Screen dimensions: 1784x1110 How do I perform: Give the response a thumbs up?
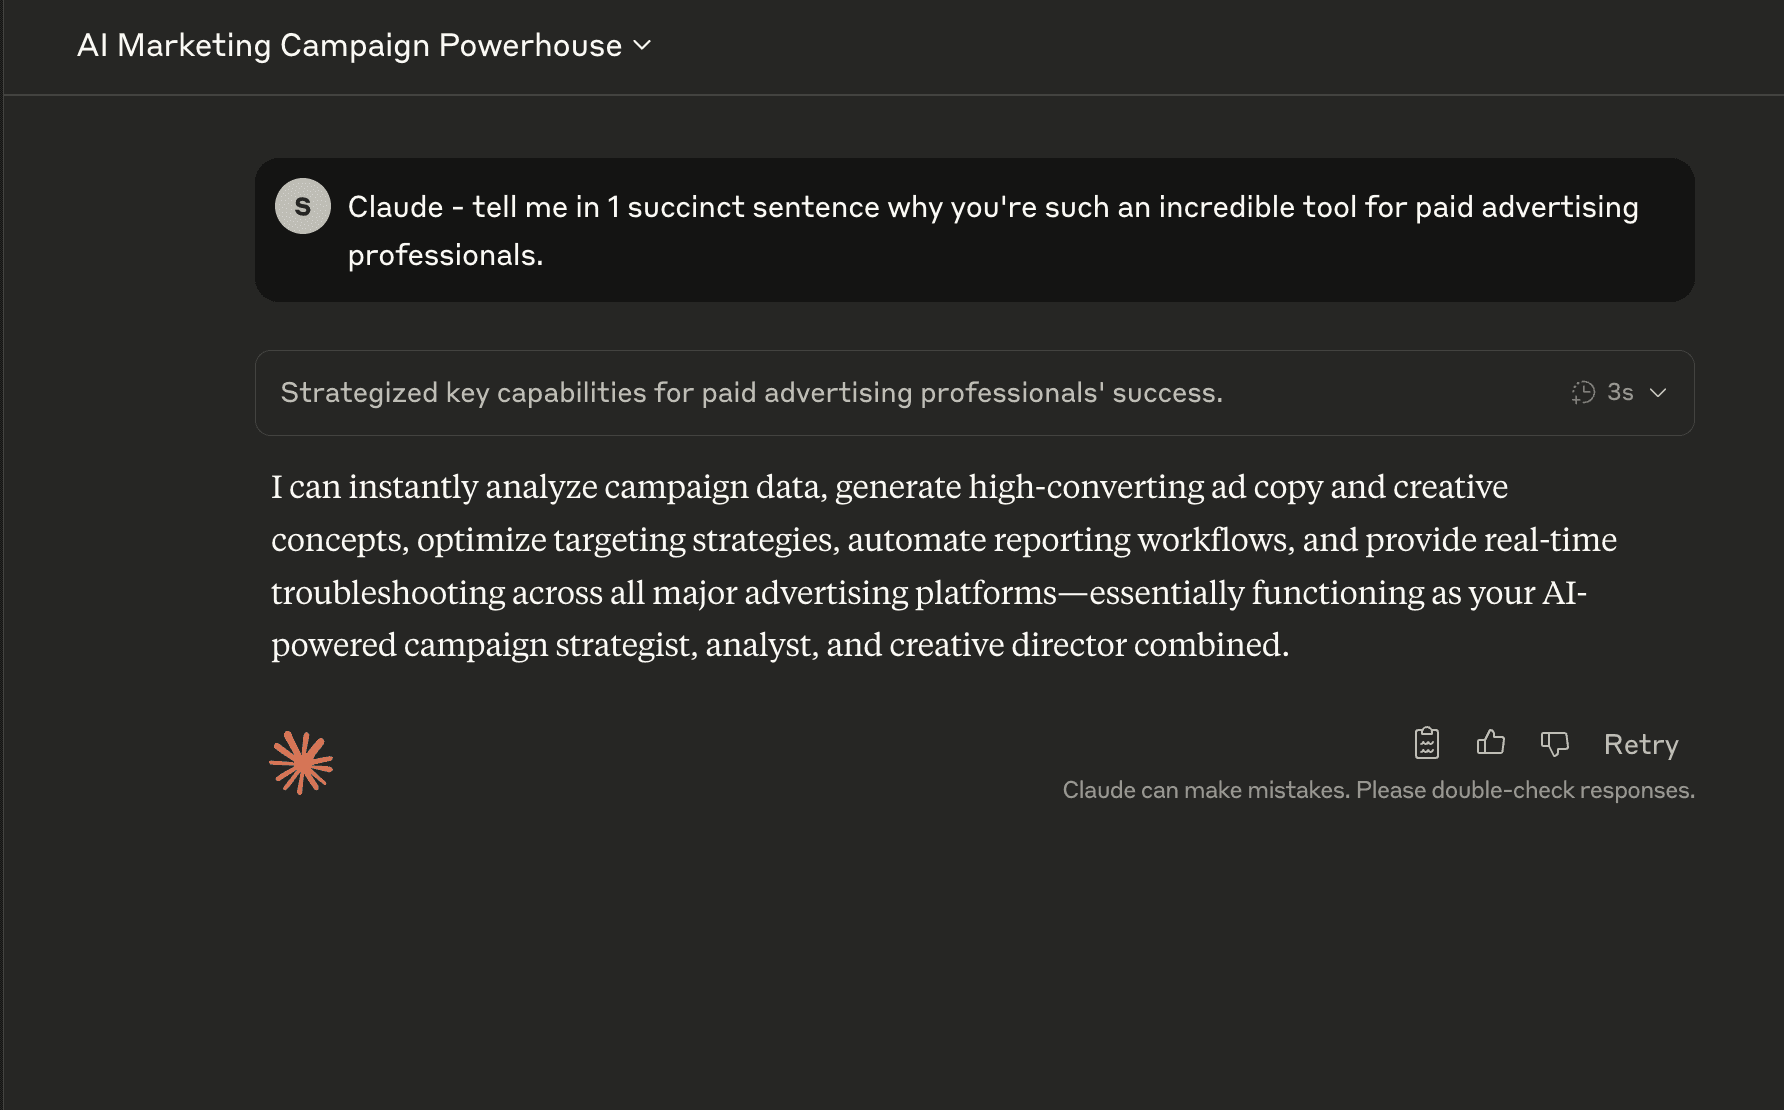(x=1490, y=743)
